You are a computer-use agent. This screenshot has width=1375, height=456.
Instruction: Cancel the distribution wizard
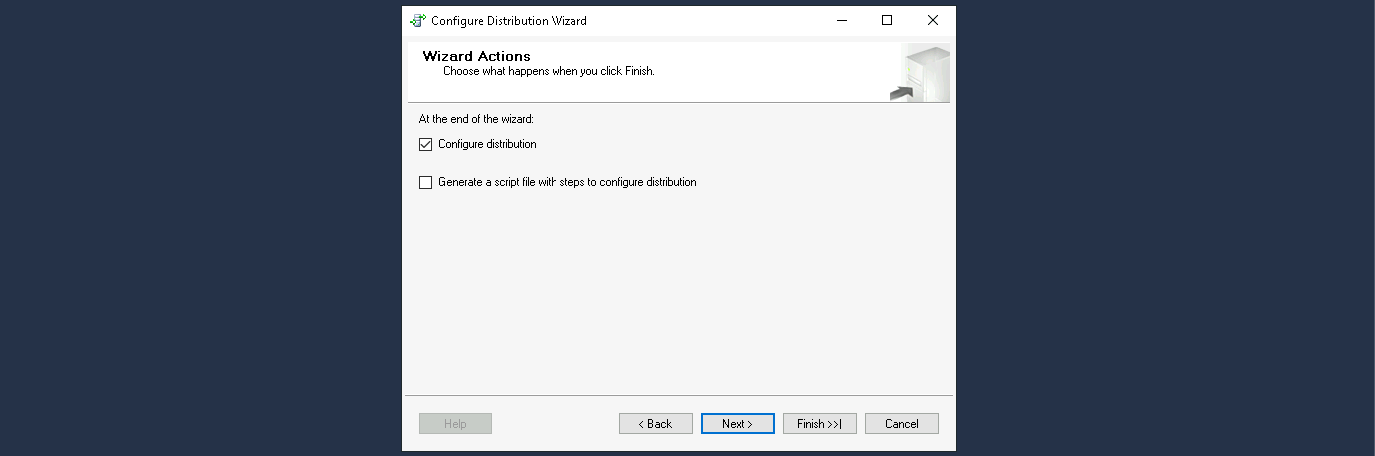pyautogui.click(x=901, y=424)
